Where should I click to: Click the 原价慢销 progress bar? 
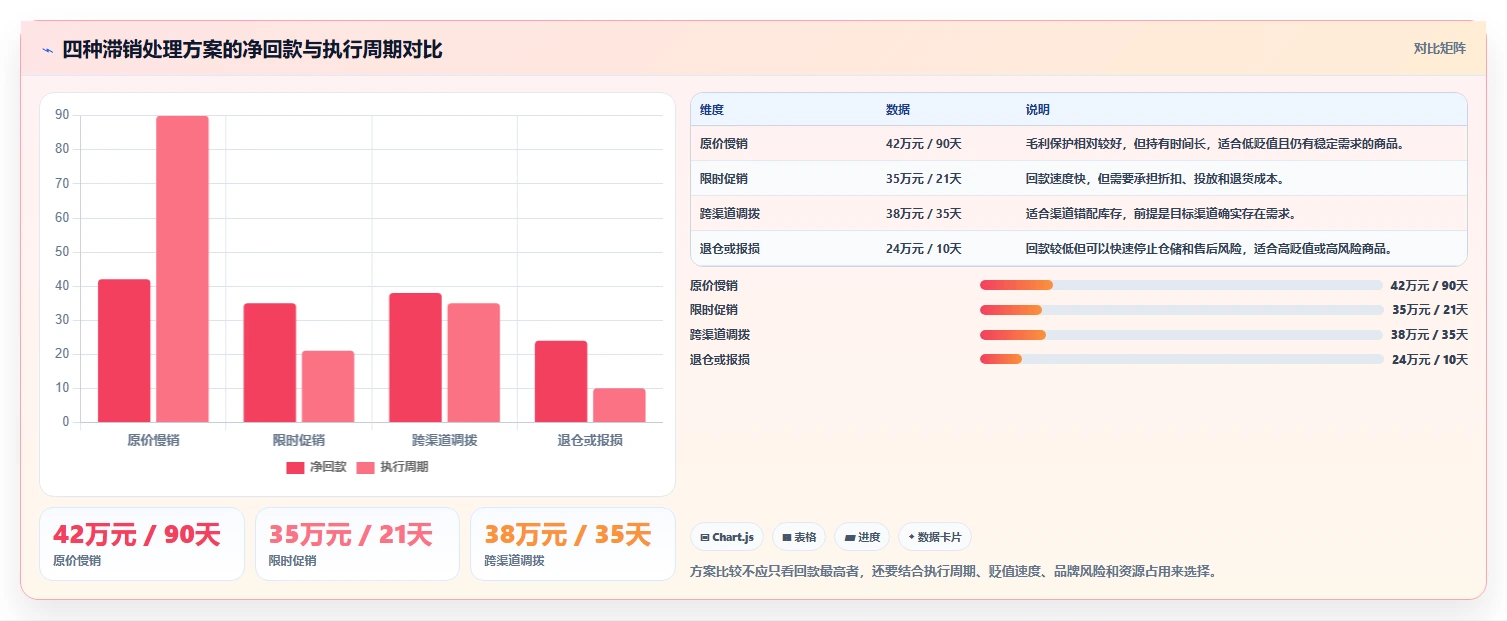1181,285
